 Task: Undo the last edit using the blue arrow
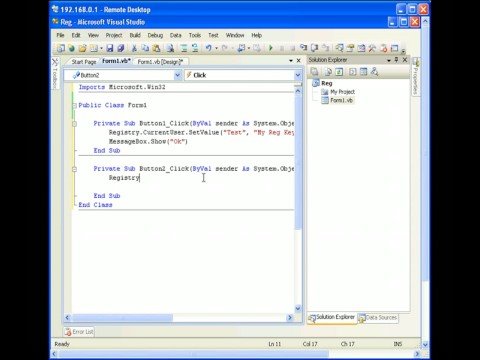tap(209, 48)
